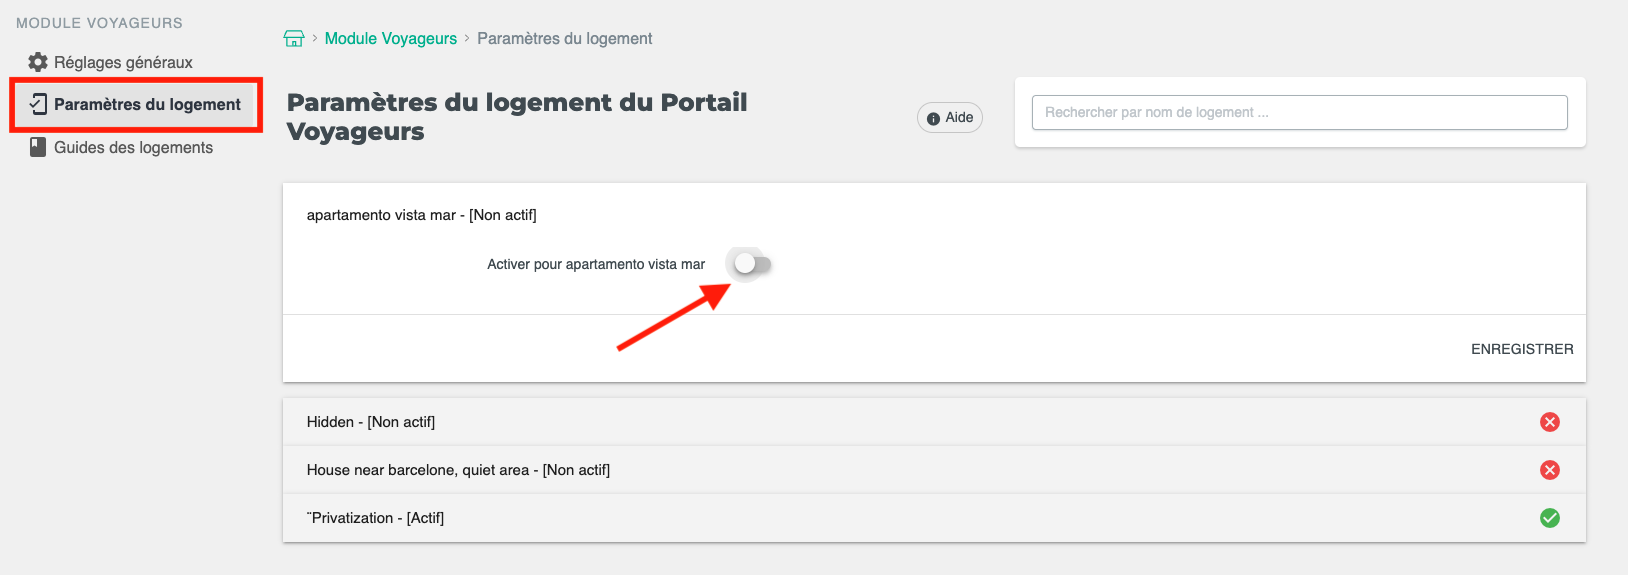Viewport: 1628px width, 575px height.
Task: Click the 'Activer pour apartamento vista mar' label
Action: [x=595, y=265]
